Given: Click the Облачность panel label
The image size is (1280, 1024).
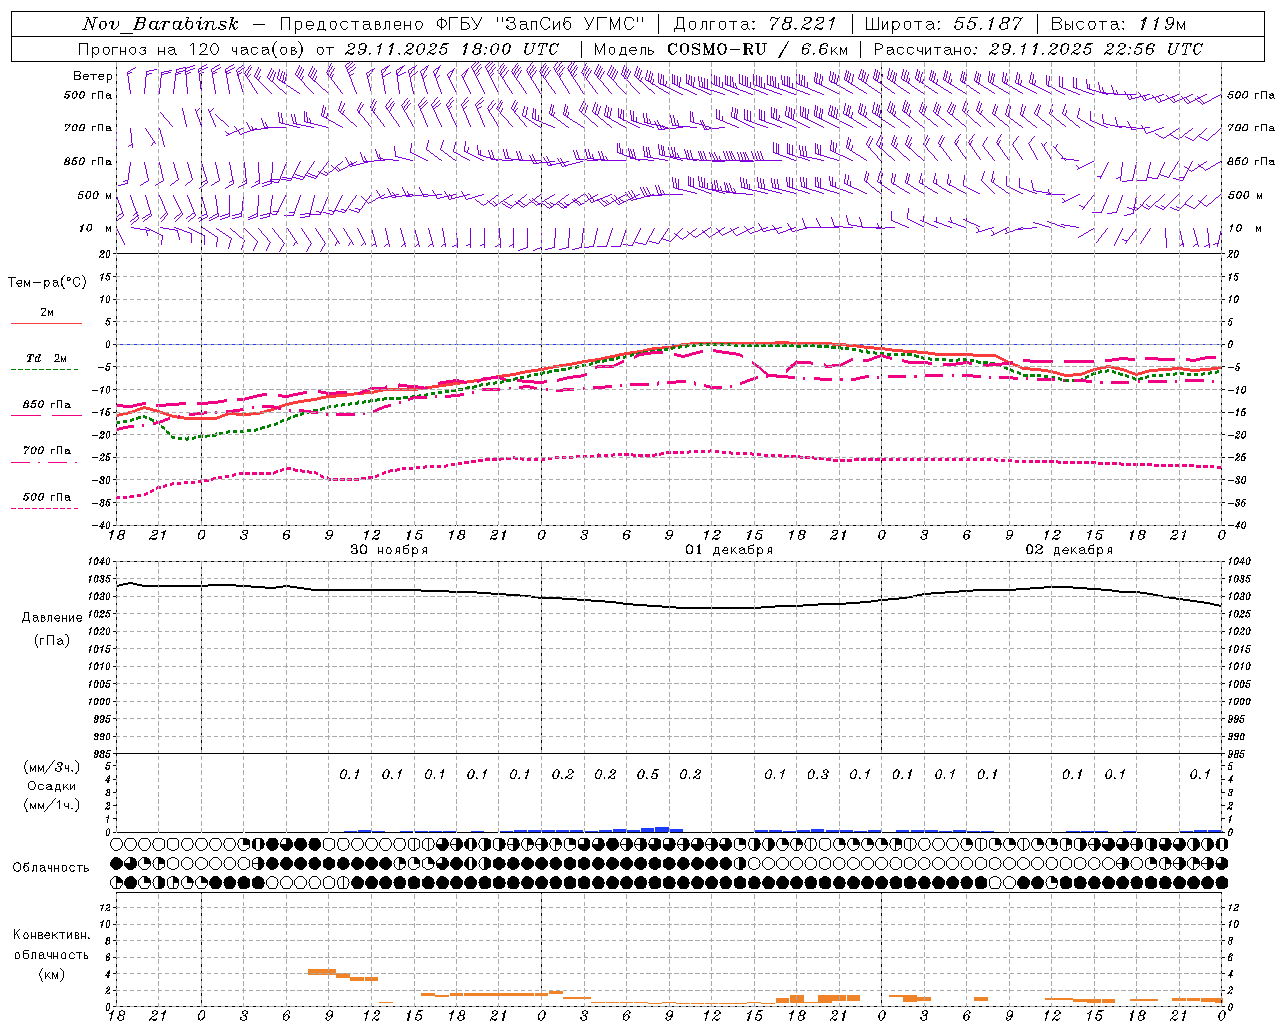Looking at the screenshot, I should point(51,867).
